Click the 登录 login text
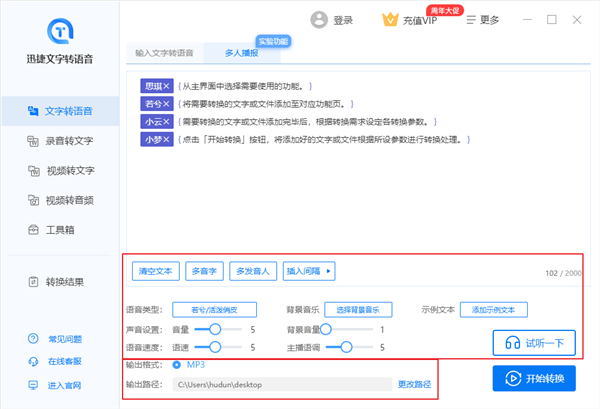This screenshot has height=409, width=600. click(343, 20)
